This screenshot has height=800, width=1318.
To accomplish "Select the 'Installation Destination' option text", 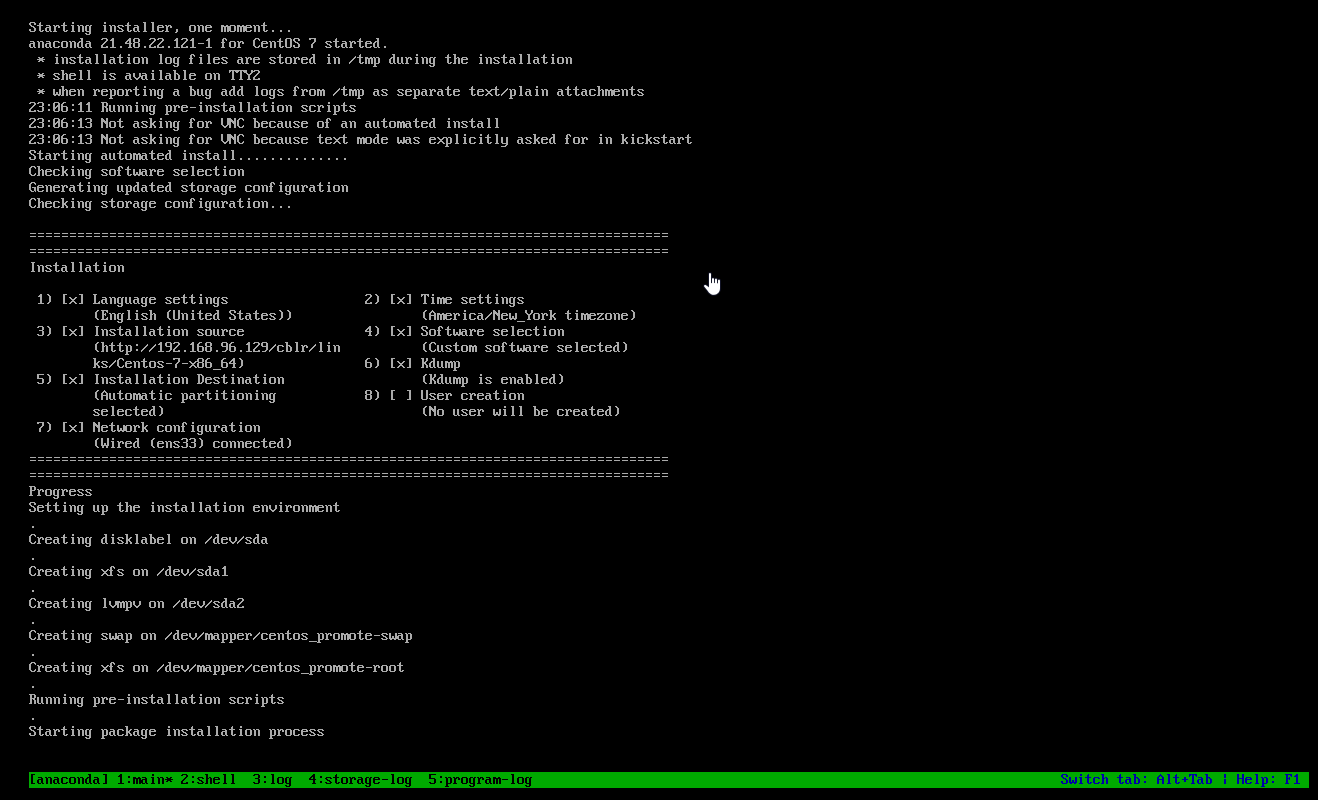I will [x=188, y=379].
